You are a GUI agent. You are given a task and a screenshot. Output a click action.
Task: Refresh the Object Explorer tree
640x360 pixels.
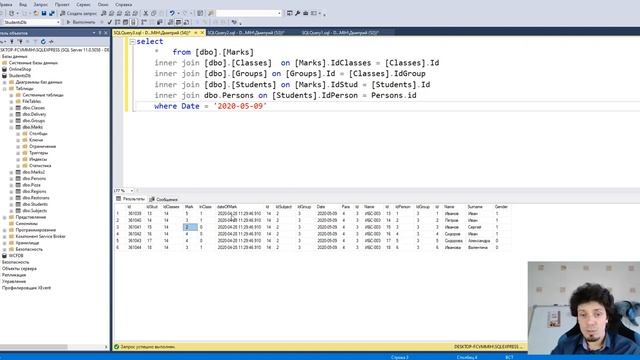click(43, 41)
